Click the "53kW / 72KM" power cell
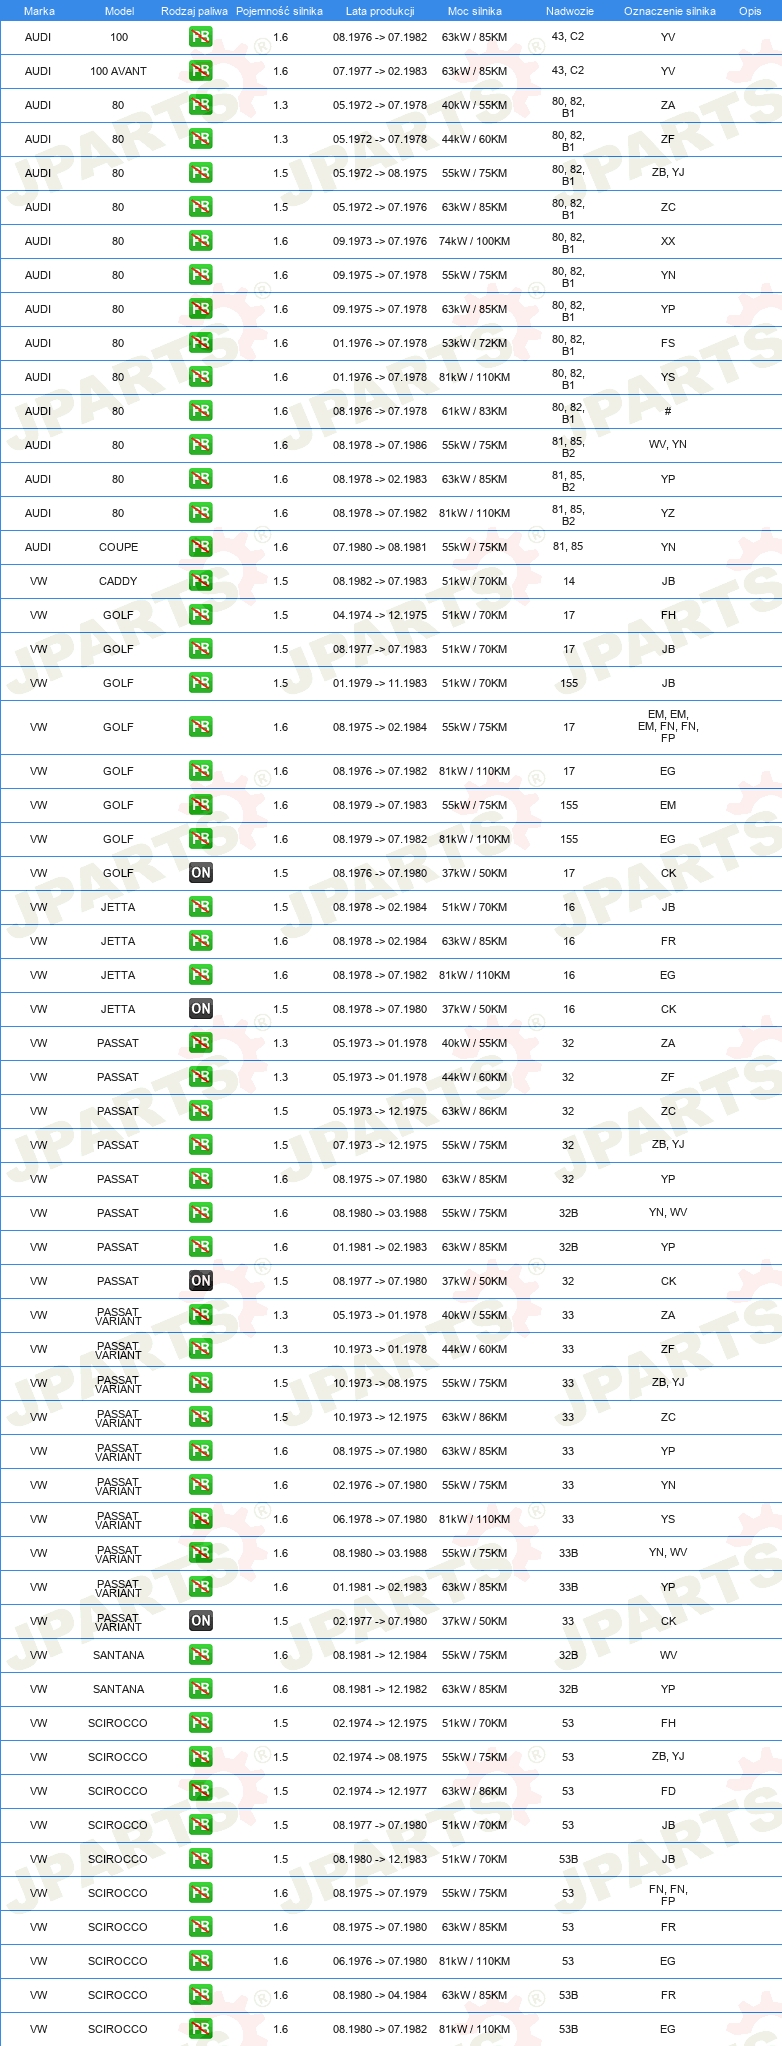Screen dimensions: 782x2046 coord(475,343)
